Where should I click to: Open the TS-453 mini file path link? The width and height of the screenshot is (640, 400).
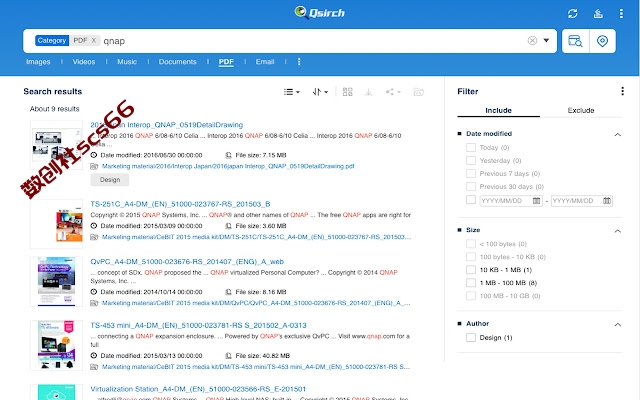256,367
